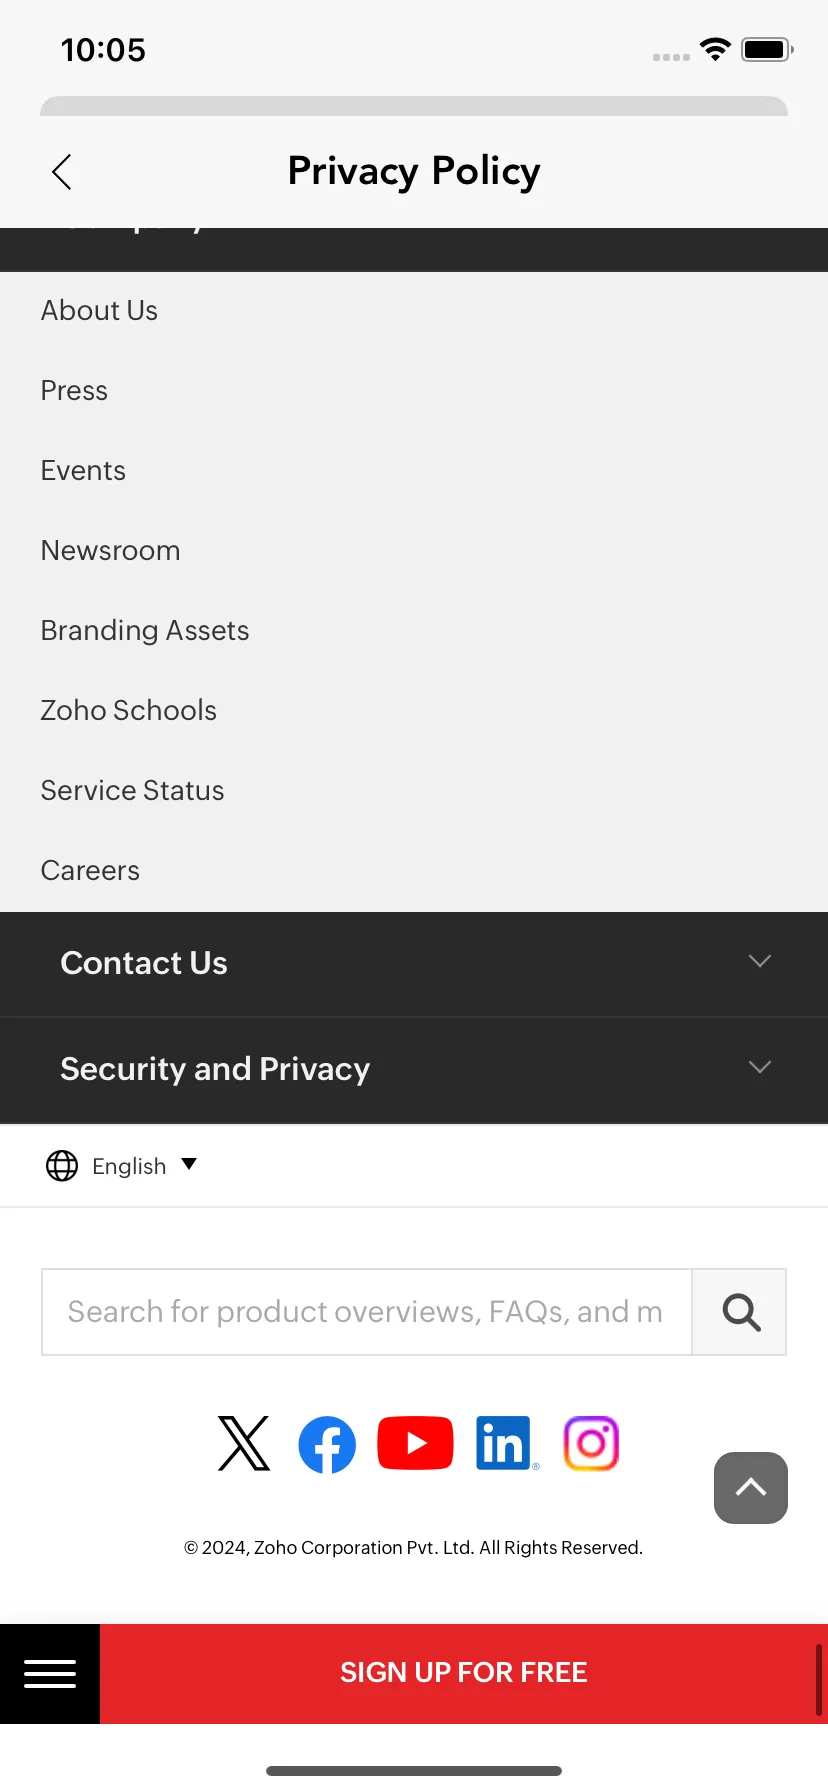Open Zoho's YouTube channel
Image resolution: width=828 pixels, height=1792 pixels.
pyautogui.click(x=415, y=1443)
